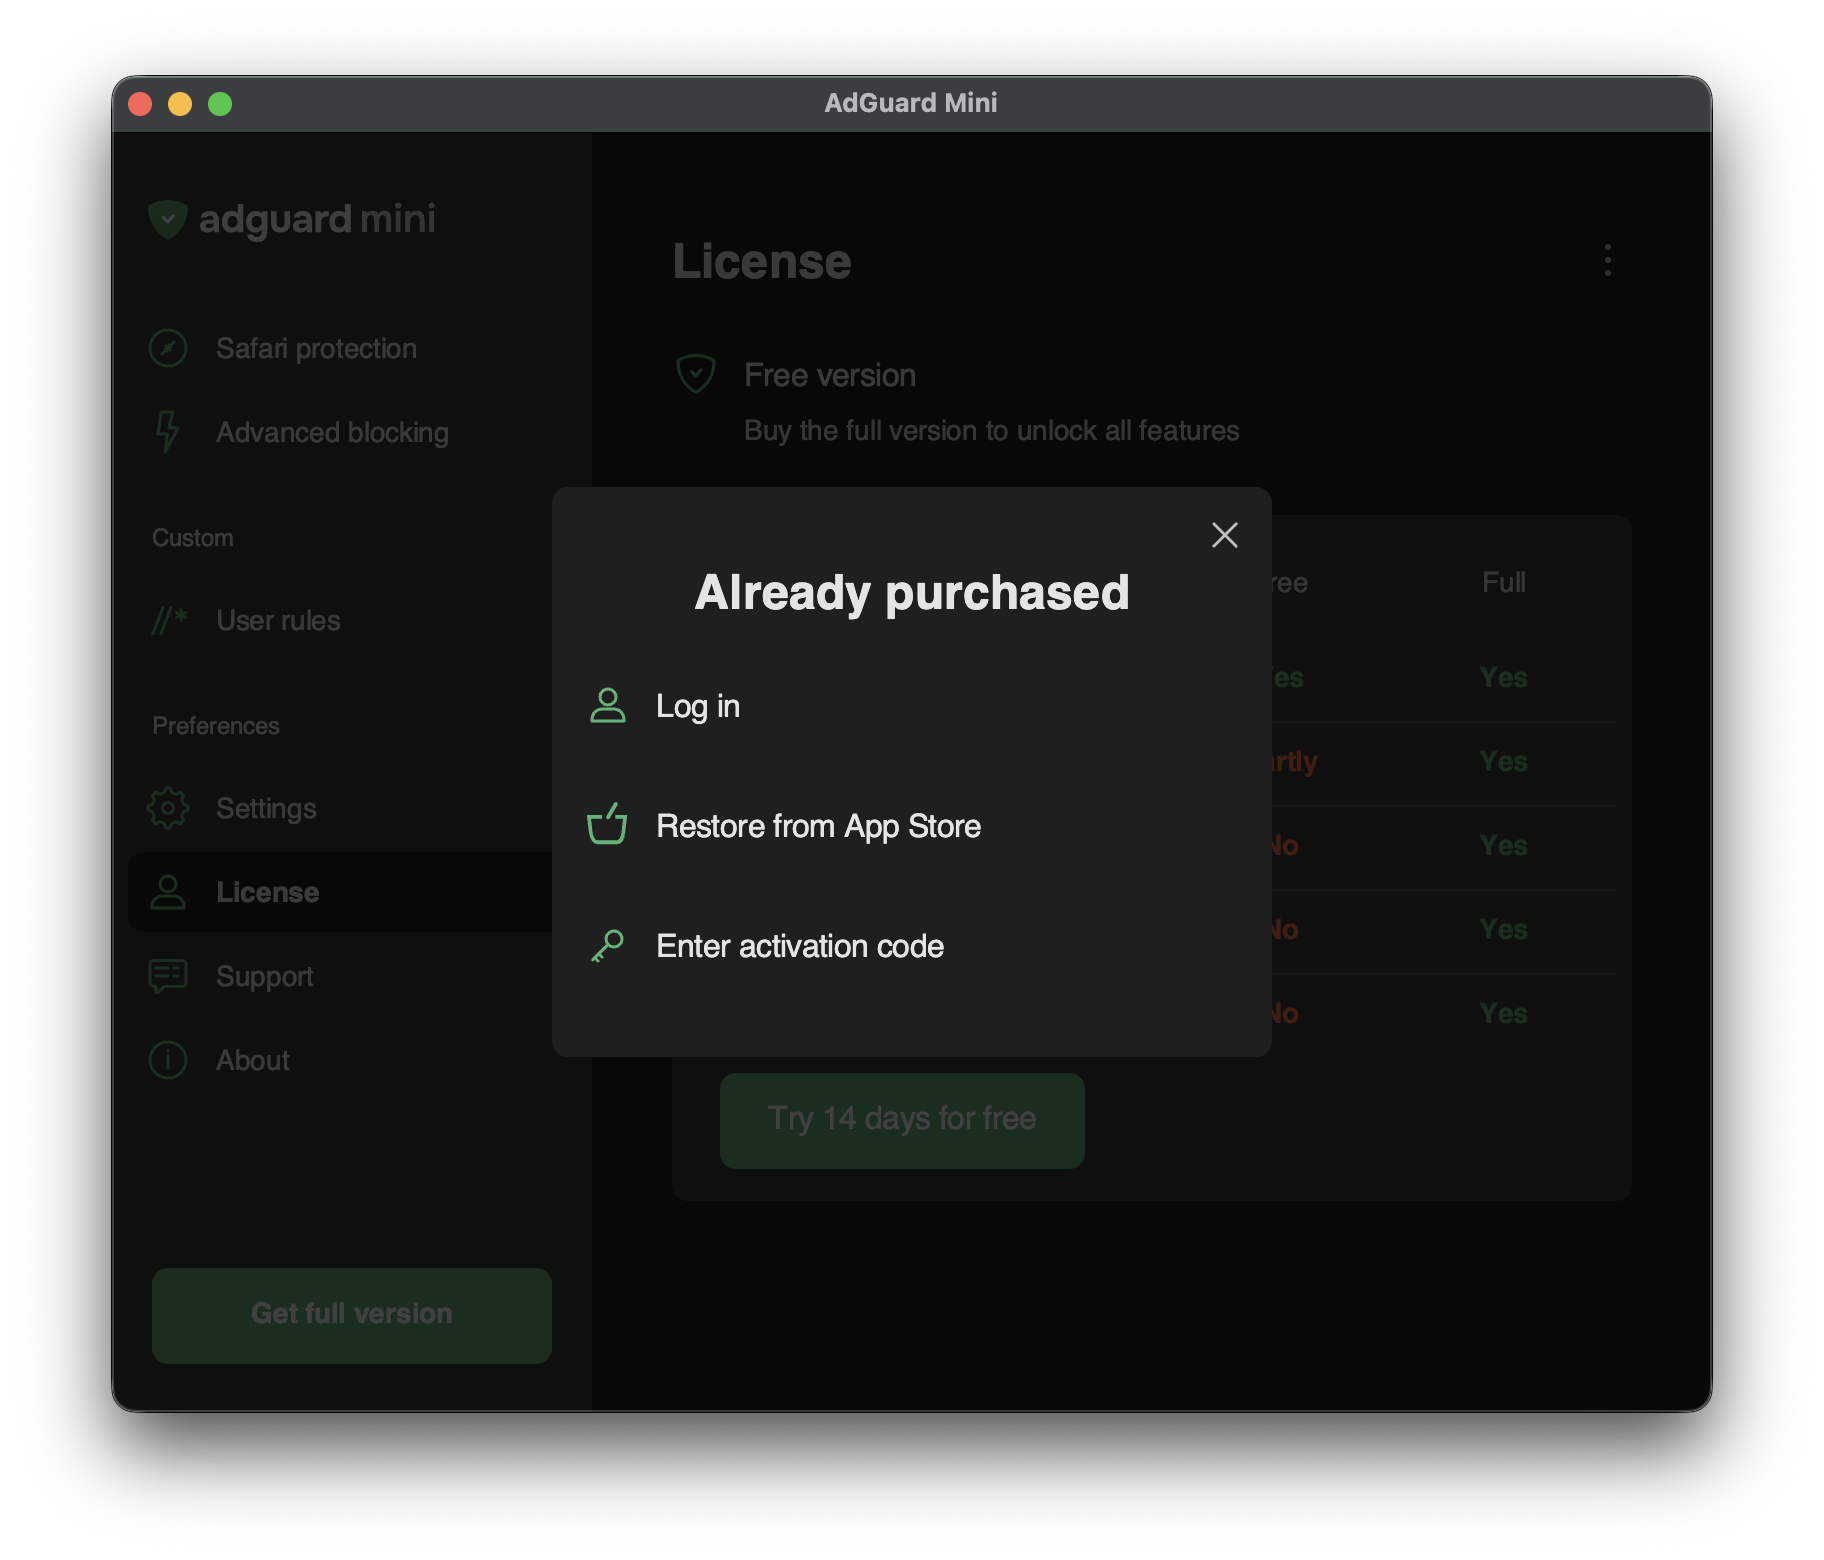Click the App Store basket icon
This screenshot has width=1824, height=1560.
click(609, 825)
